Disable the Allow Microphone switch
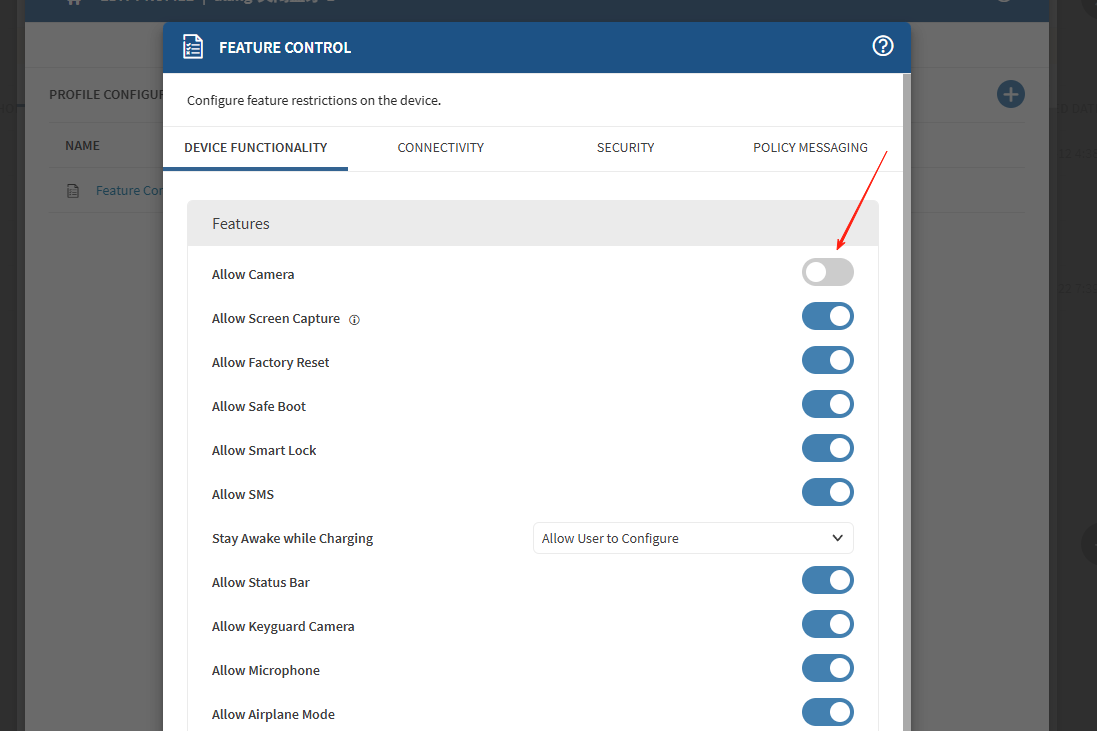This screenshot has height=731, width=1097. tap(827, 669)
